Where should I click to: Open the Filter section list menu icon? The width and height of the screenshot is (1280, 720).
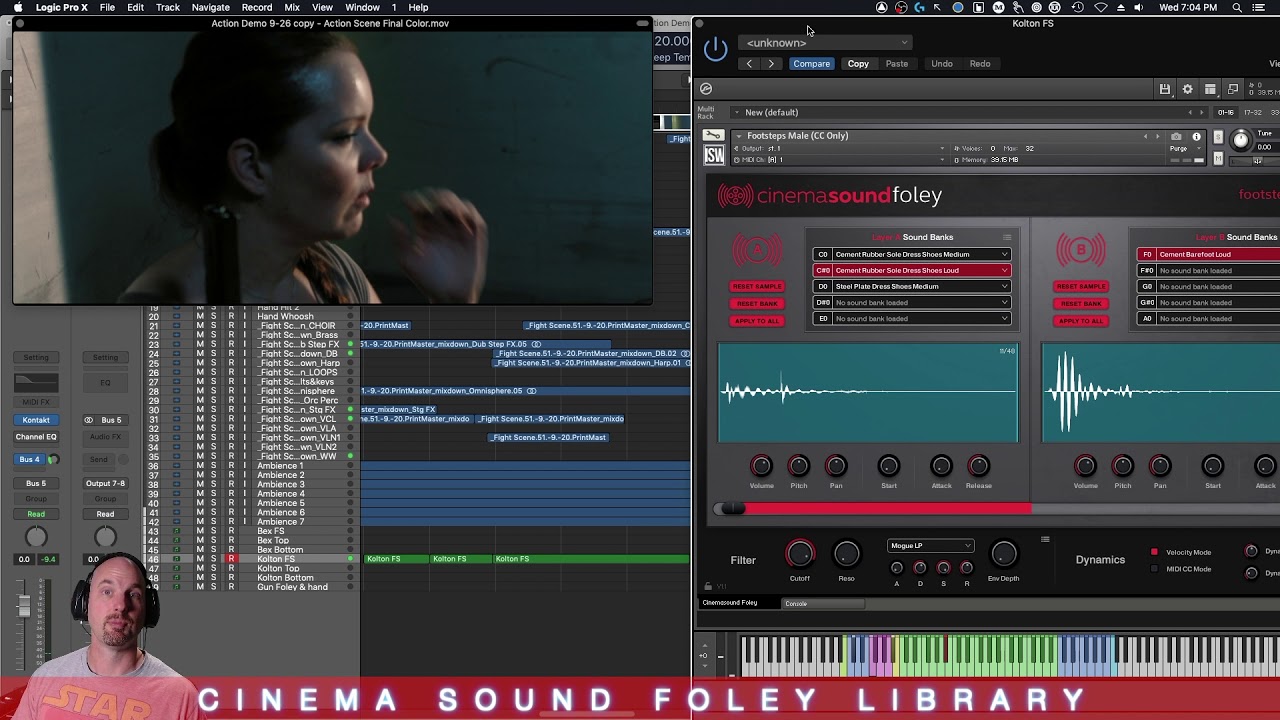pos(1045,540)
